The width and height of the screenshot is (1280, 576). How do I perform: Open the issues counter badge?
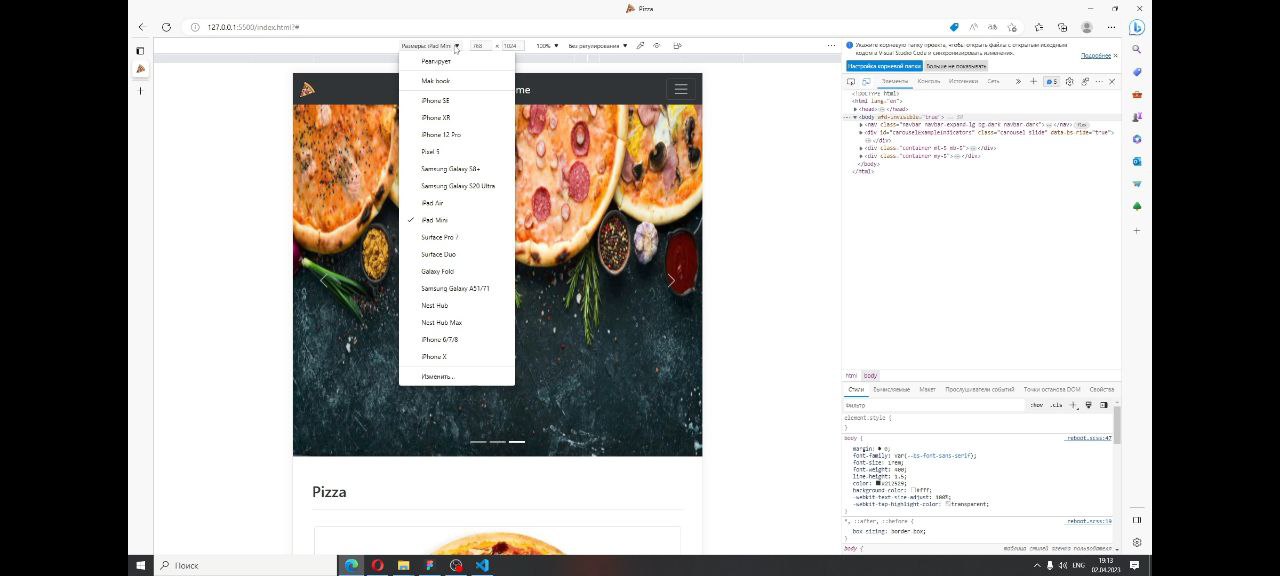(x=1051, y=81)
